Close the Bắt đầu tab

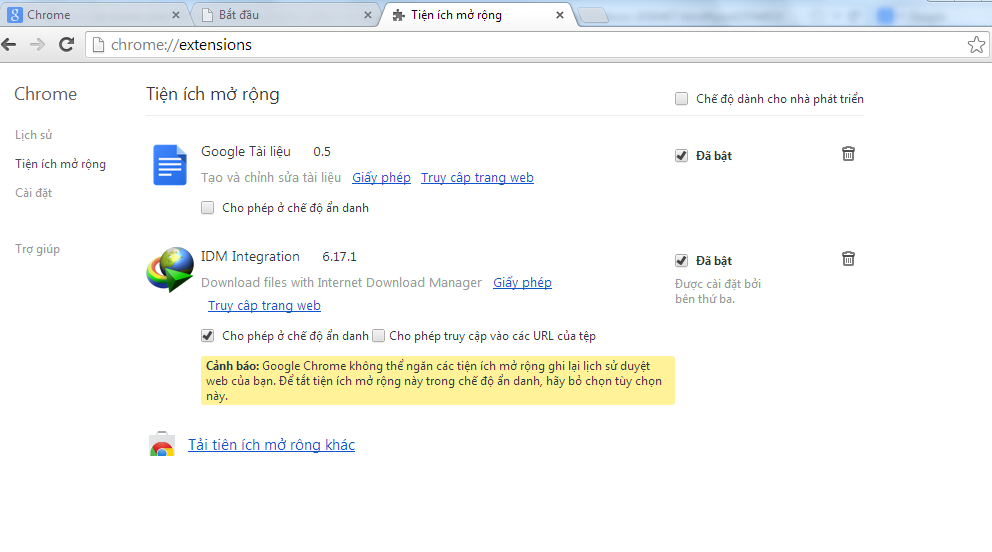click(x=368, y=15)
